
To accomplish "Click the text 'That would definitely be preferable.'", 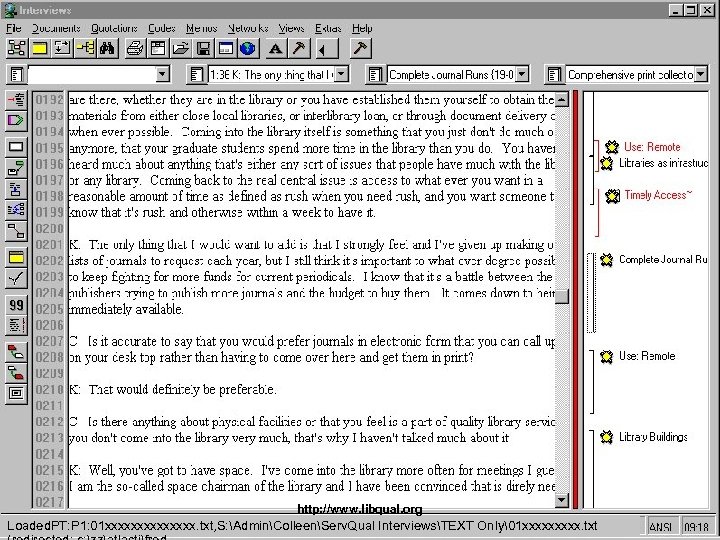I will pos(182,389).
